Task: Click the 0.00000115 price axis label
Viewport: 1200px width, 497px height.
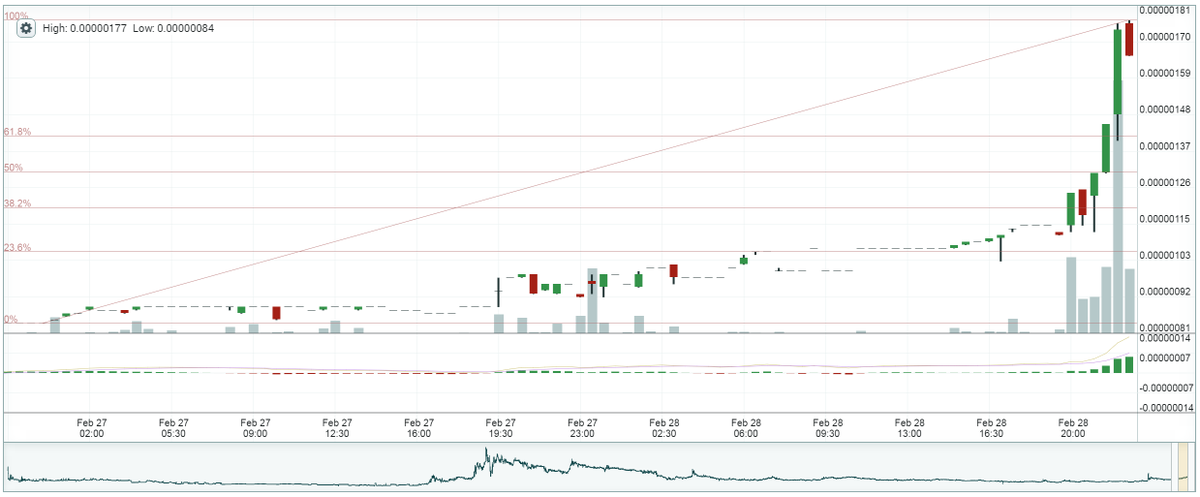Action: click(x=1166, y=219)
